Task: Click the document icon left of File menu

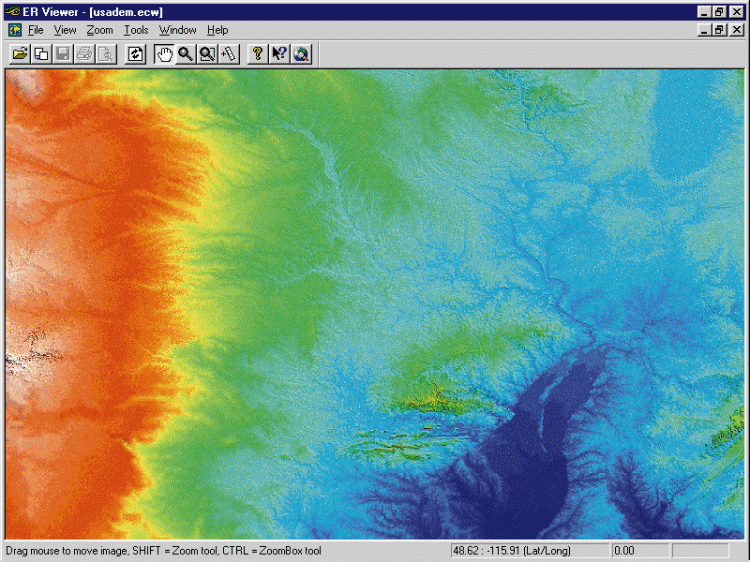Action: point(15,30)
